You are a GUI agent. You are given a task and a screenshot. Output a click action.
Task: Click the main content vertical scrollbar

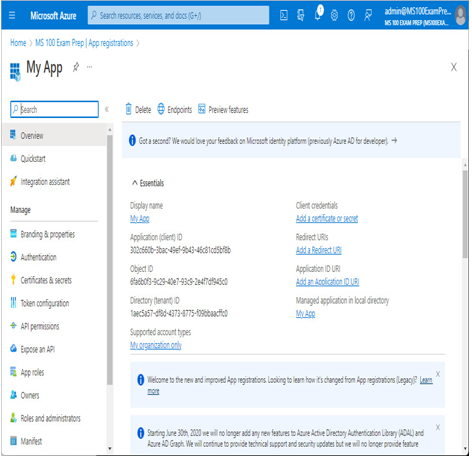coord(465,213)
